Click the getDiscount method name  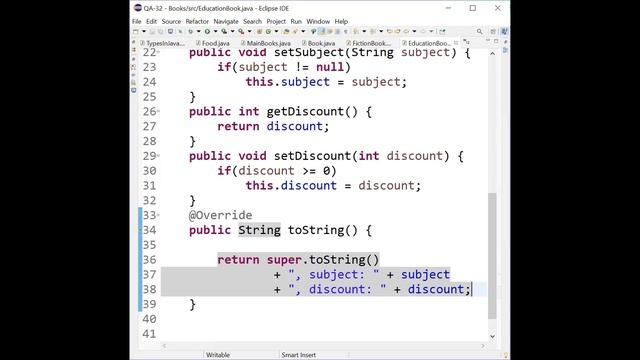(x=306, y=111)
